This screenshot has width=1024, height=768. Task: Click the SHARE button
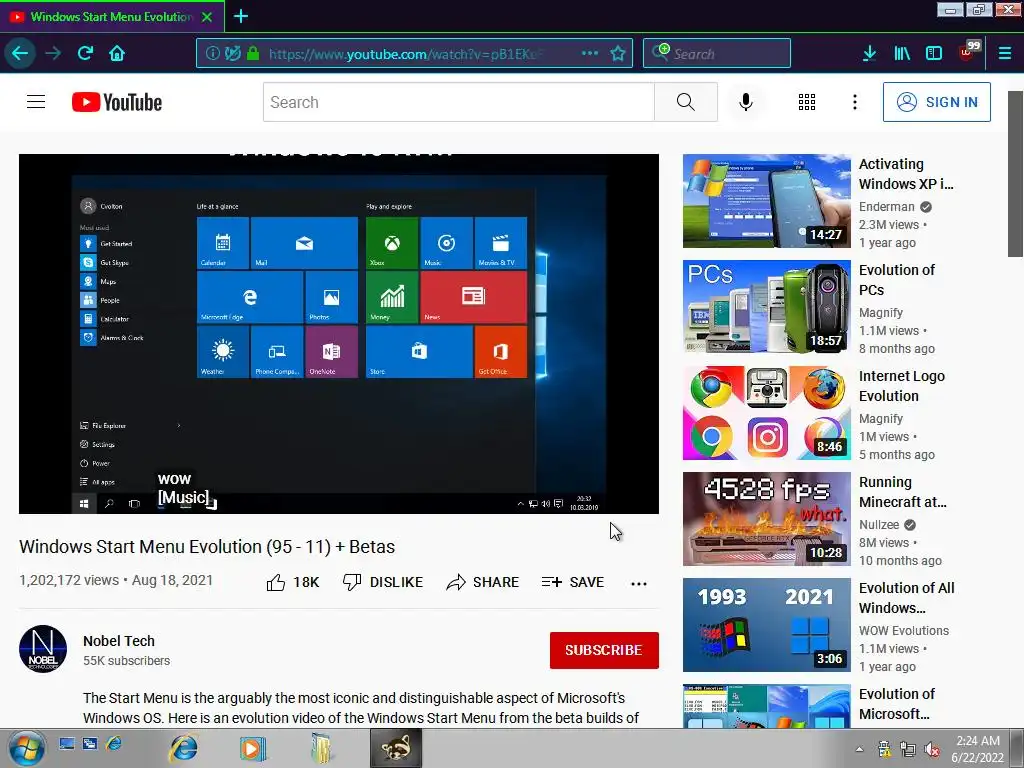point(483,582)
